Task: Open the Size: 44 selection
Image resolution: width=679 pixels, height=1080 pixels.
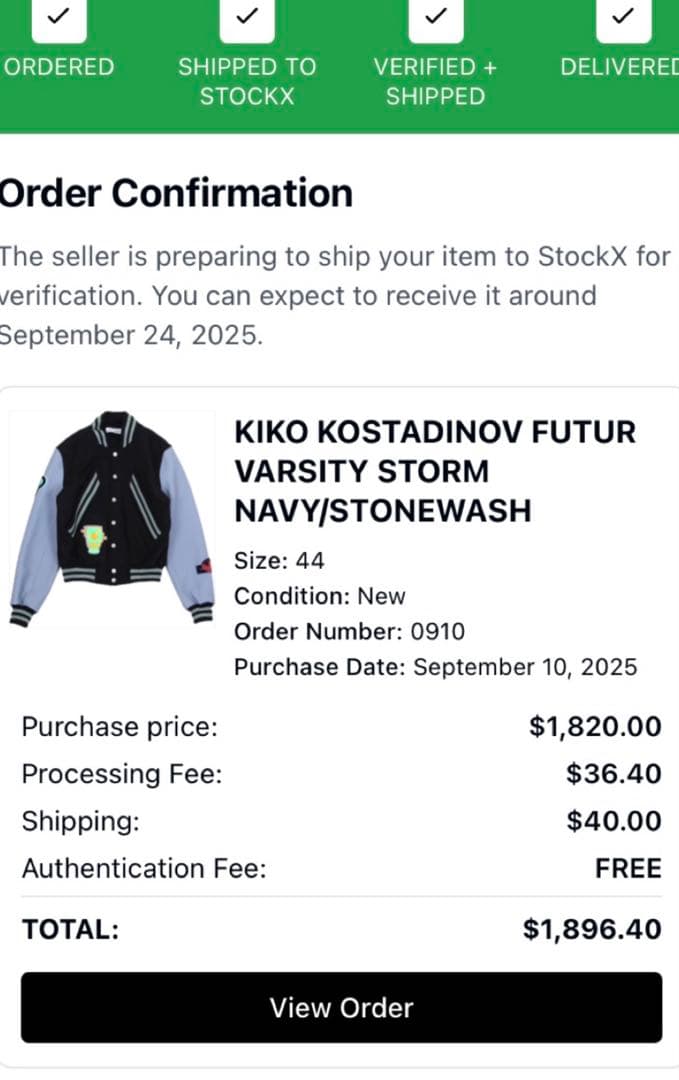Action: (x=278, y=561)
